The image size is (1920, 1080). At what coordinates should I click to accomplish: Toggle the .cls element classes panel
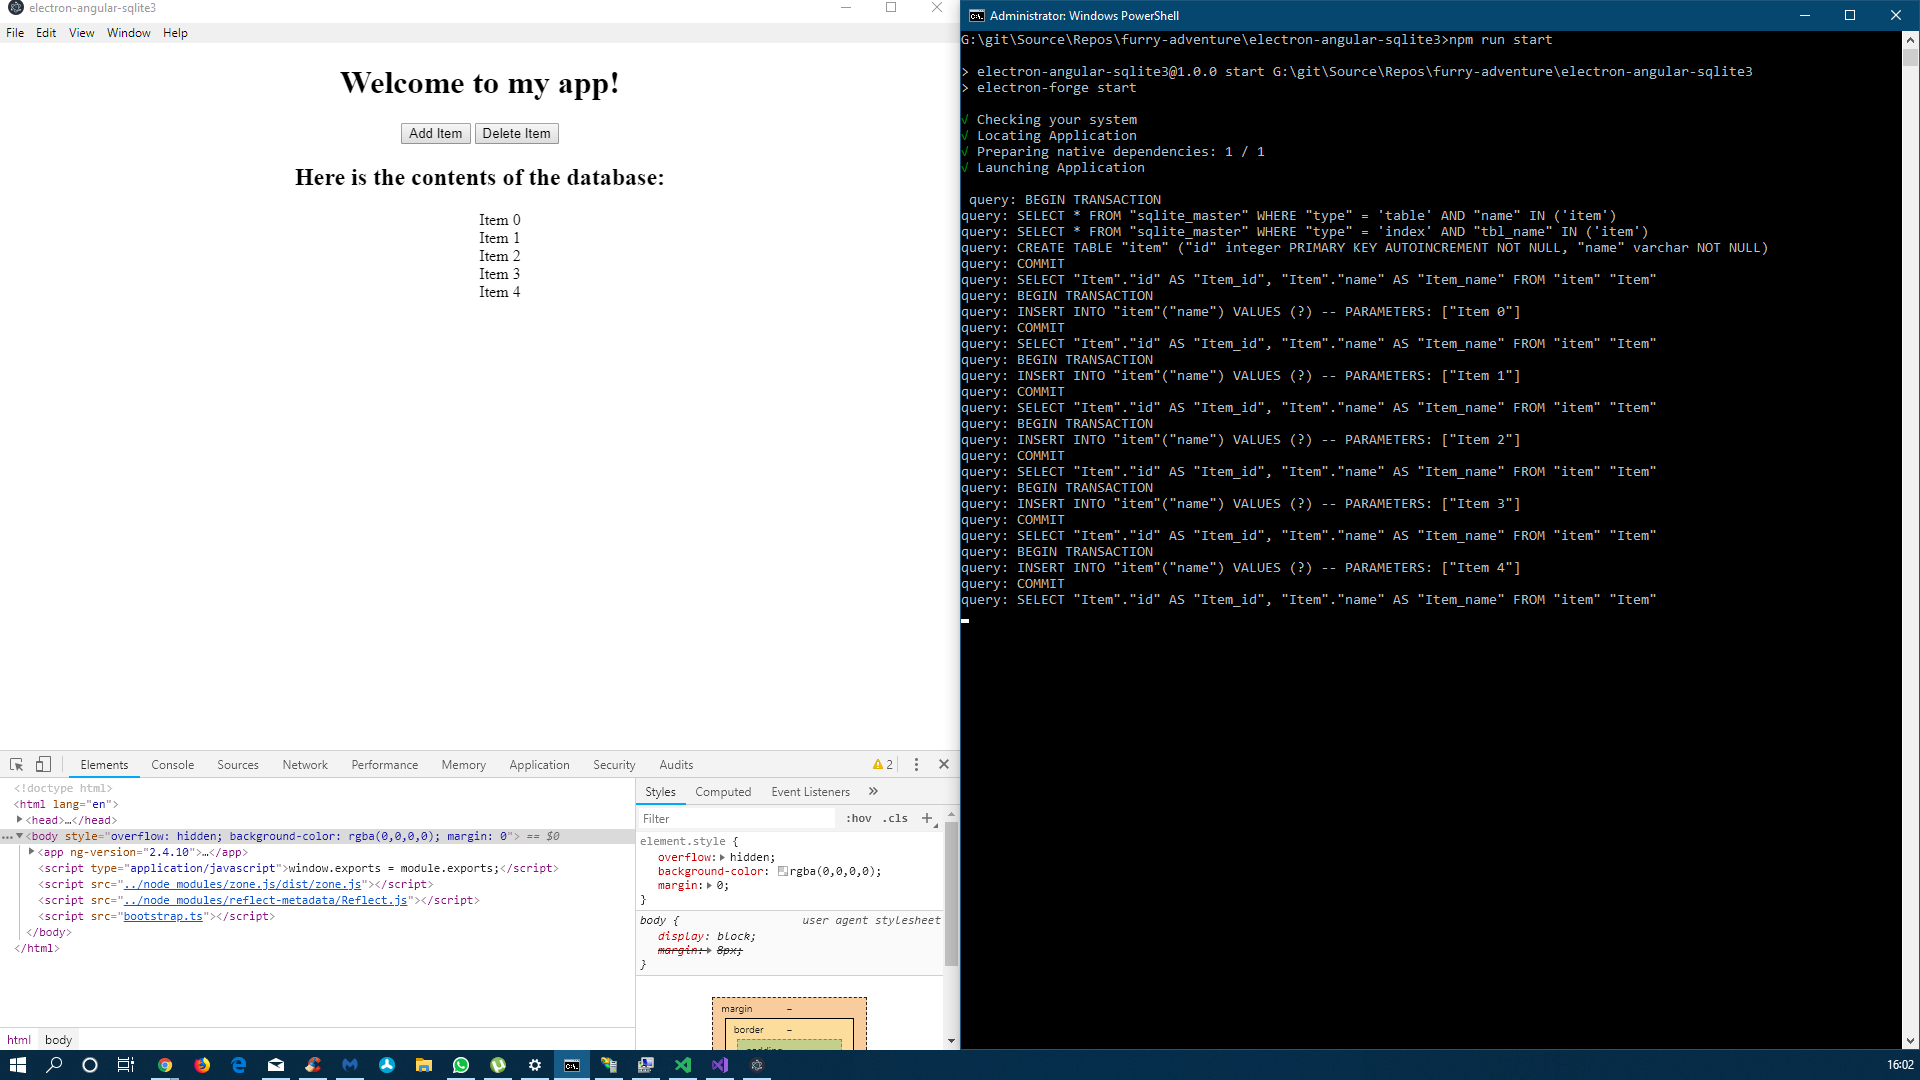pos(896,818)
